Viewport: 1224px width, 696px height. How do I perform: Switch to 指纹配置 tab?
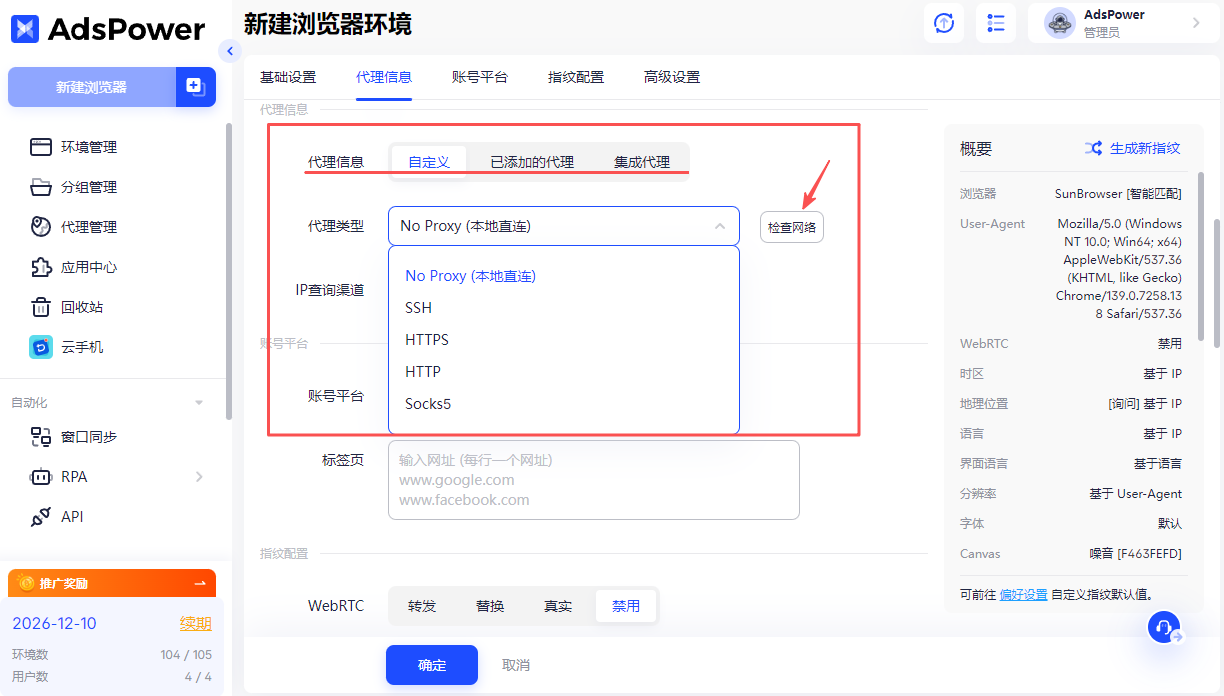click(x=575, y=77)
